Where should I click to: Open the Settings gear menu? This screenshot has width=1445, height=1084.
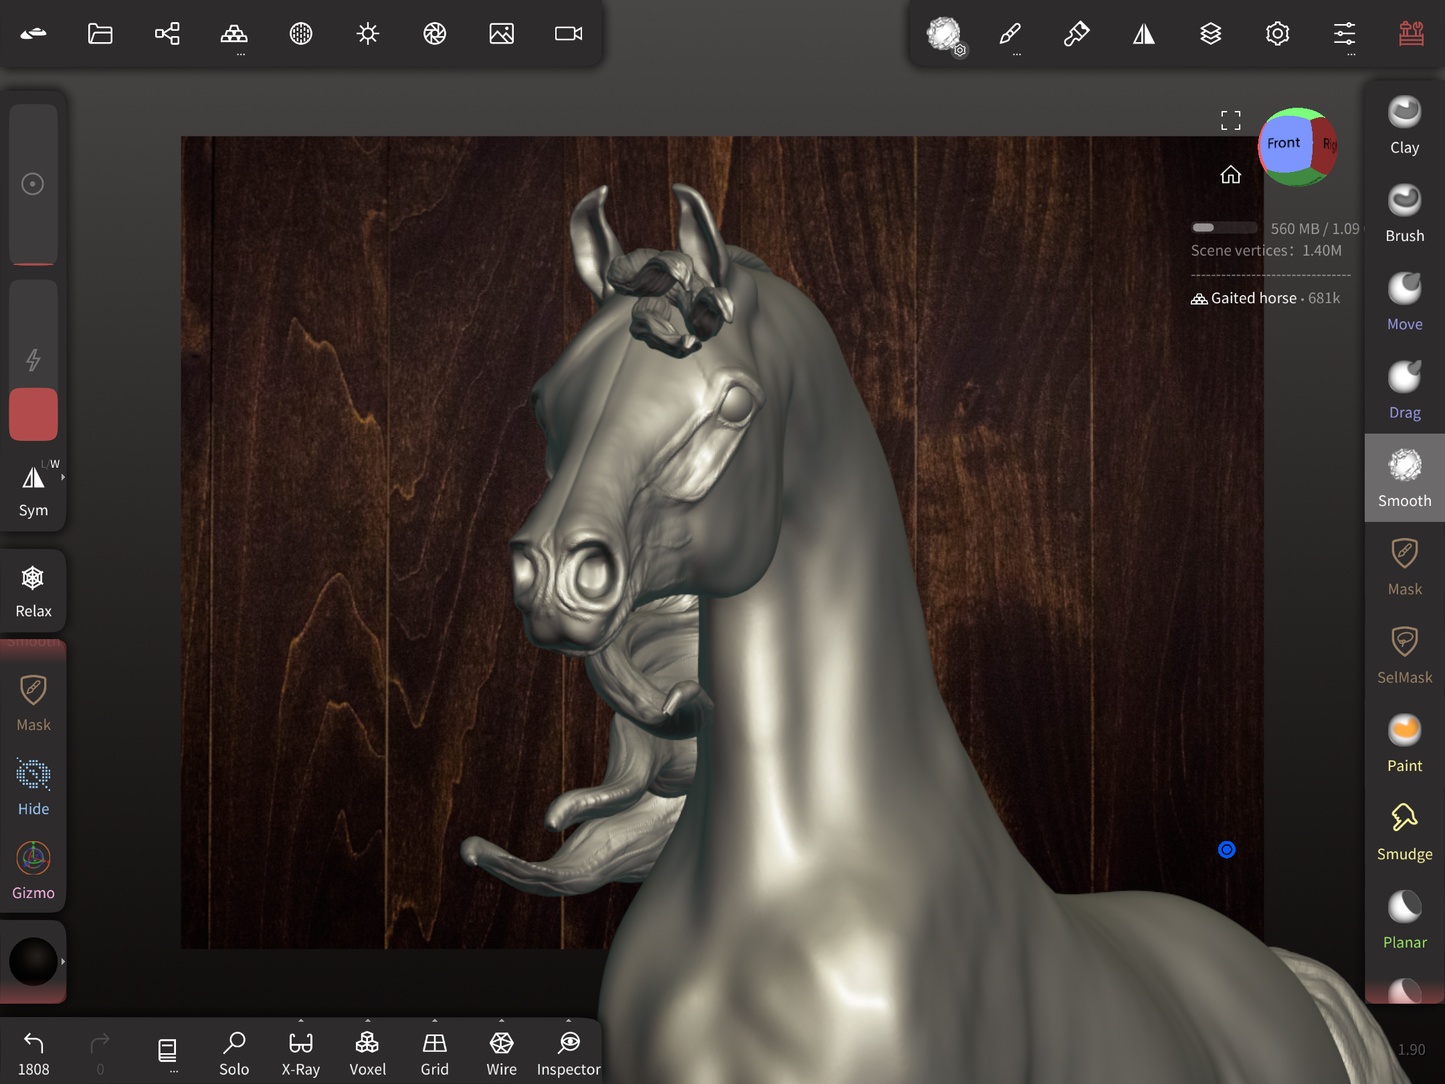[x=1277, y=34]
